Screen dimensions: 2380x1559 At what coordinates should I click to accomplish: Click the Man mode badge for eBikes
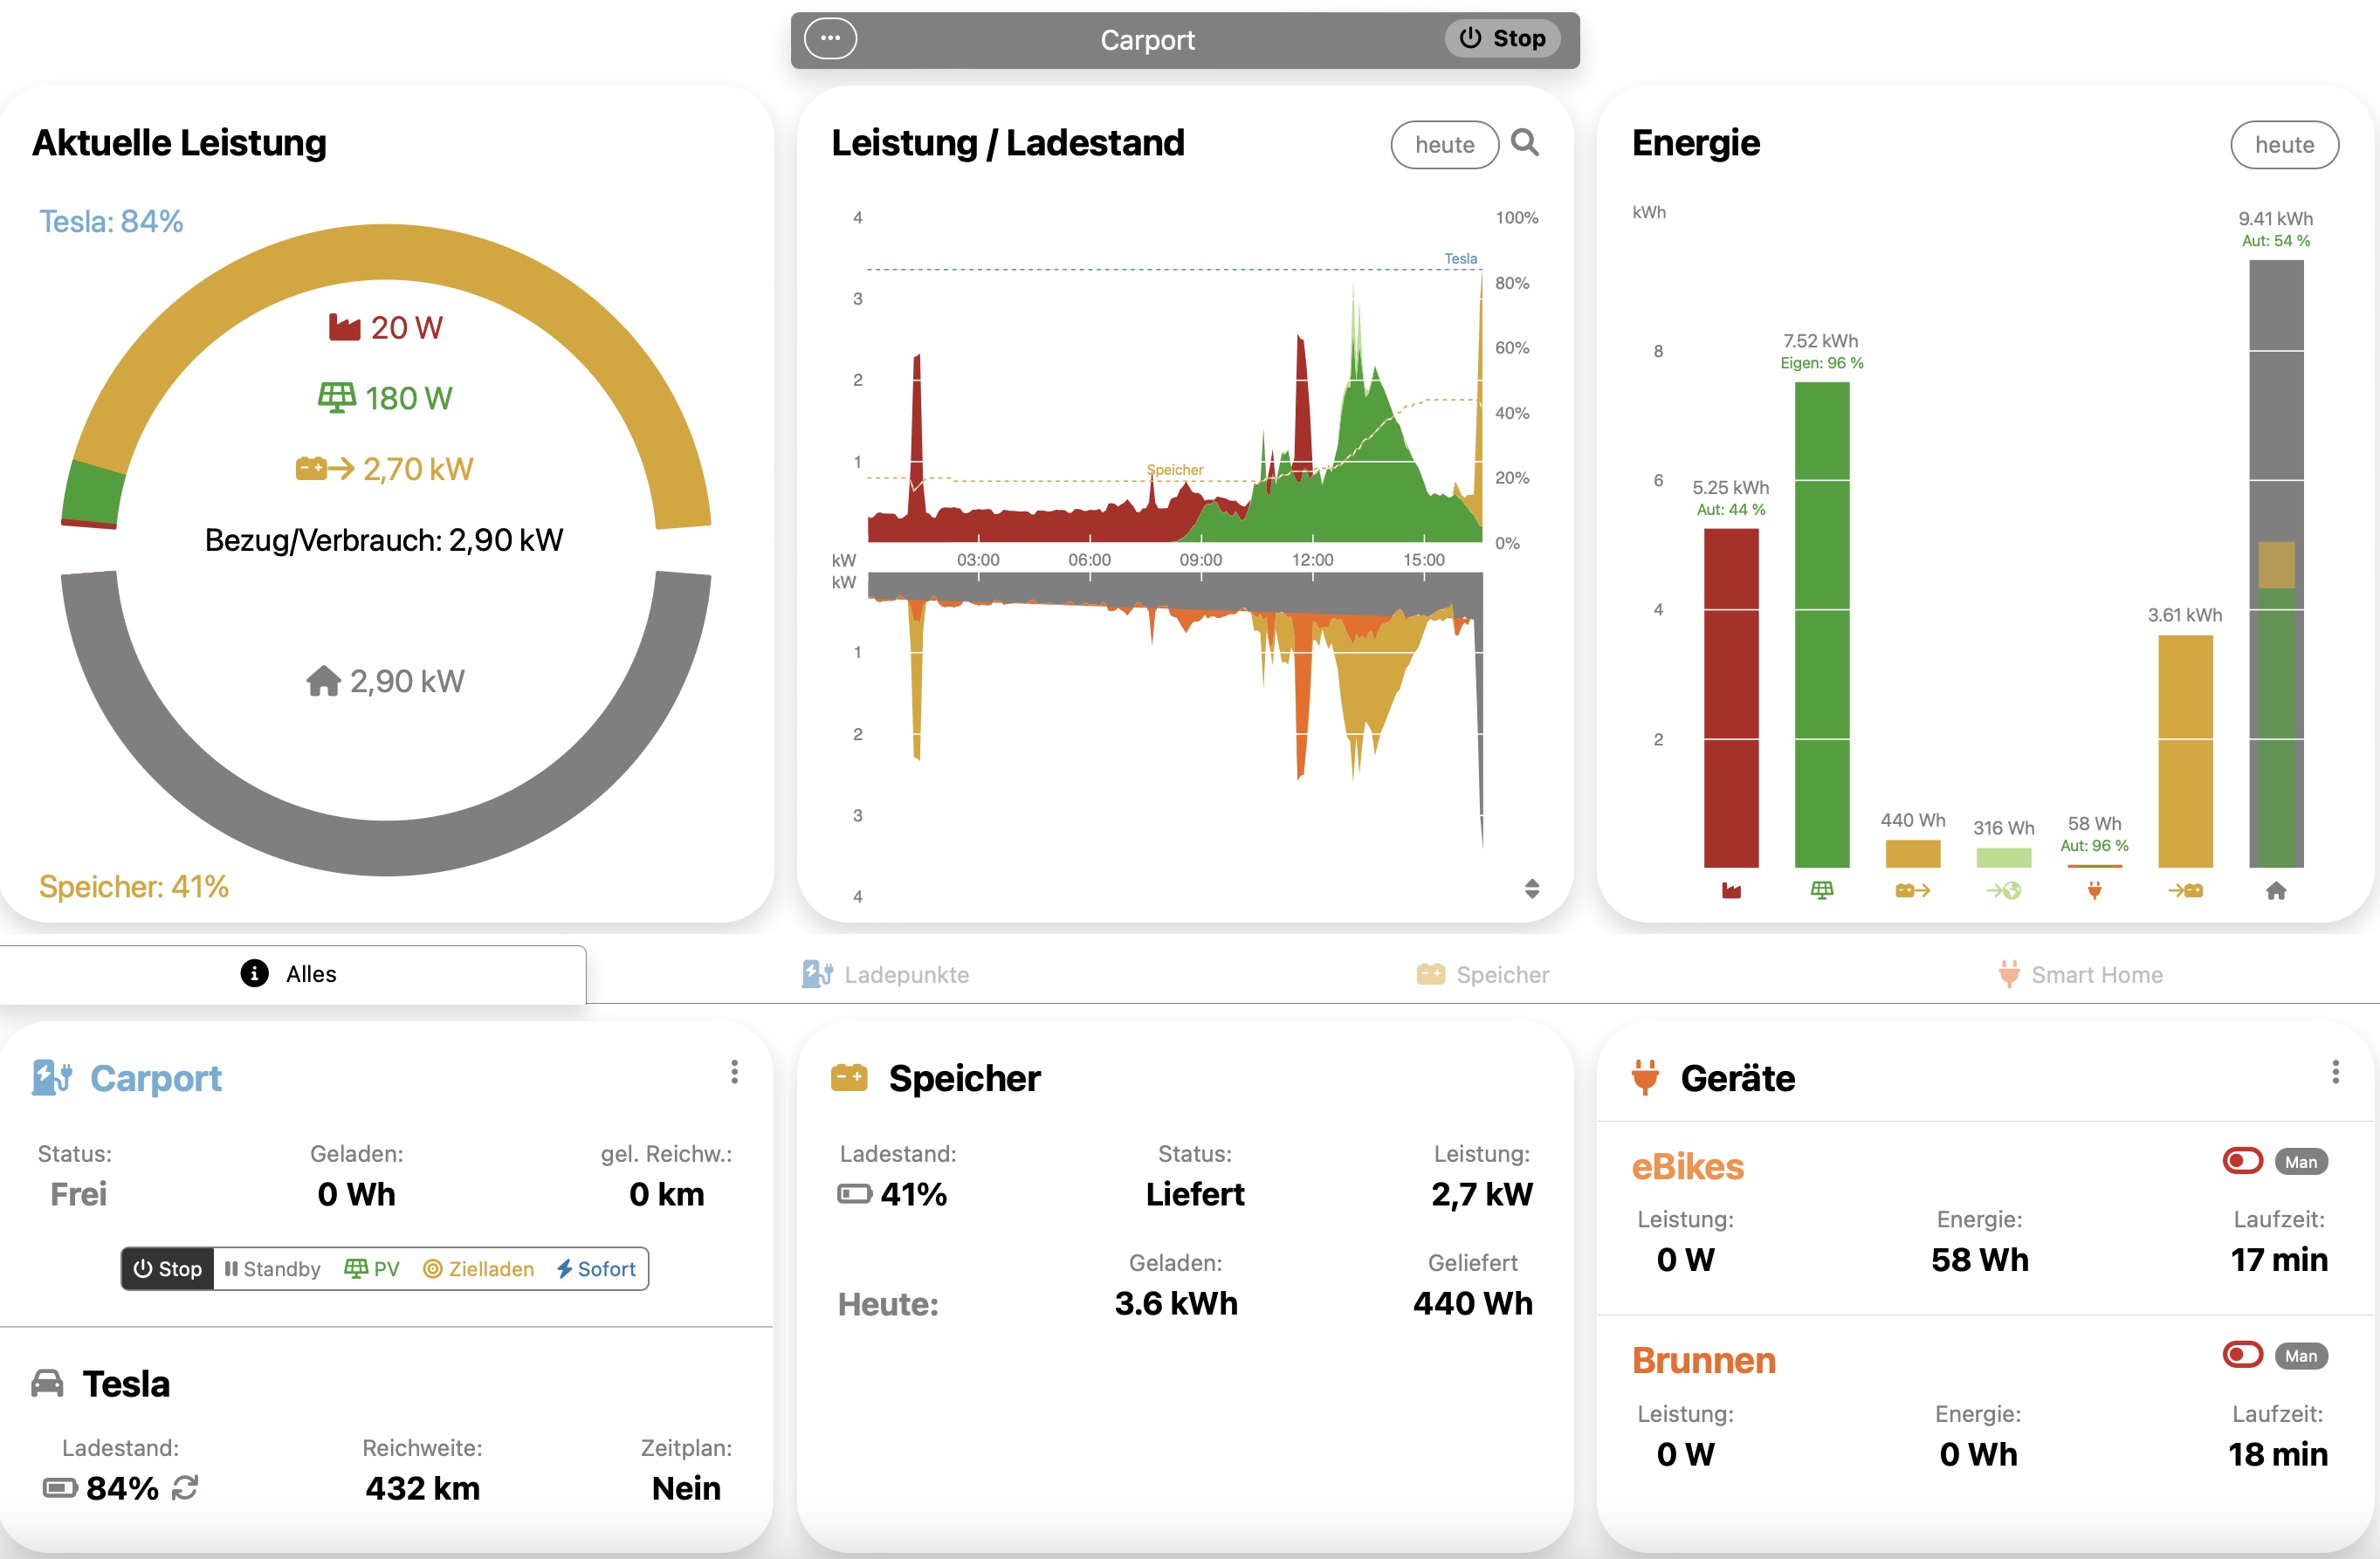coord(2301,1161)
